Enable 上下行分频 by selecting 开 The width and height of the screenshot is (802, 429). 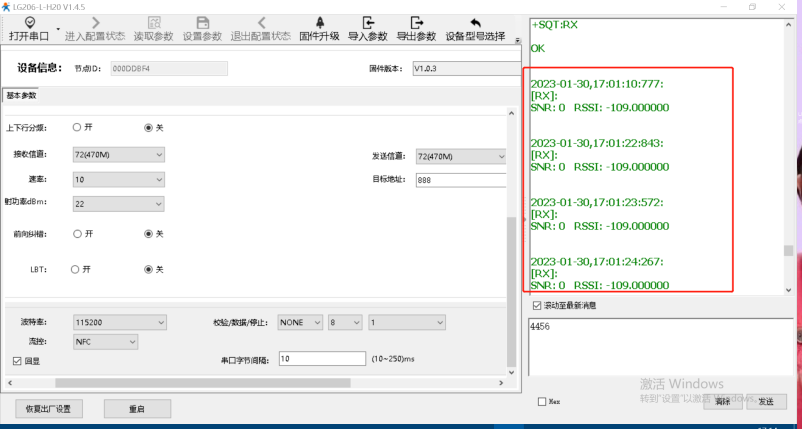click(x=77, y=128)
